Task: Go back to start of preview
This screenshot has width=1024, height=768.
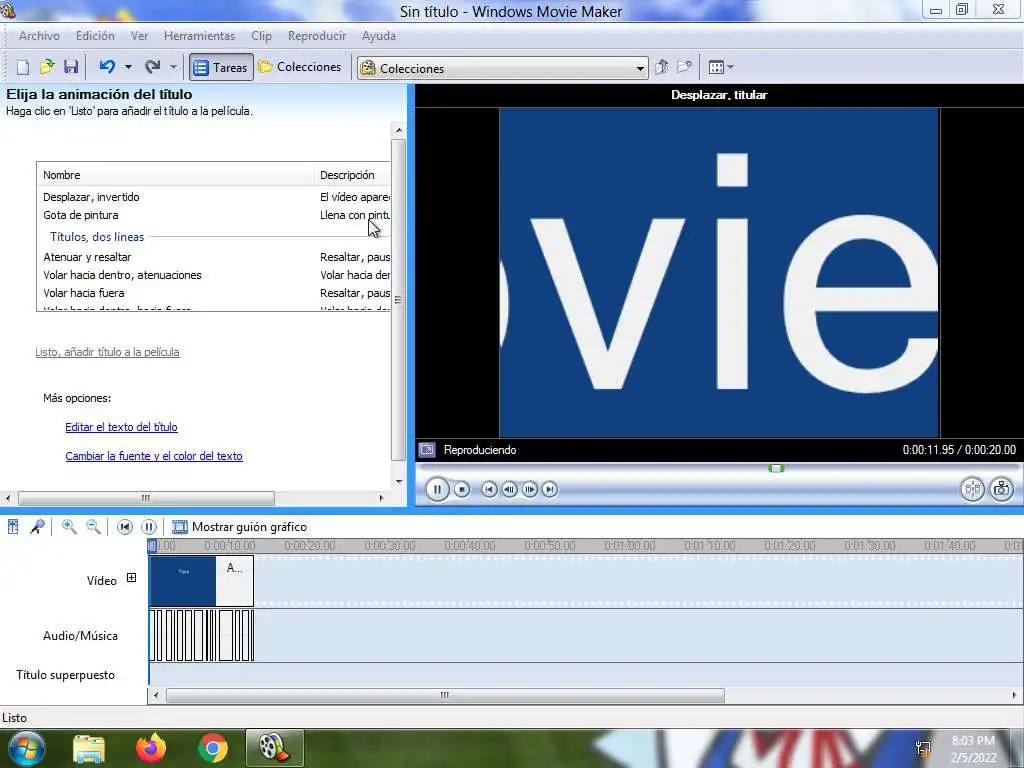Action: tap(489, 489)
